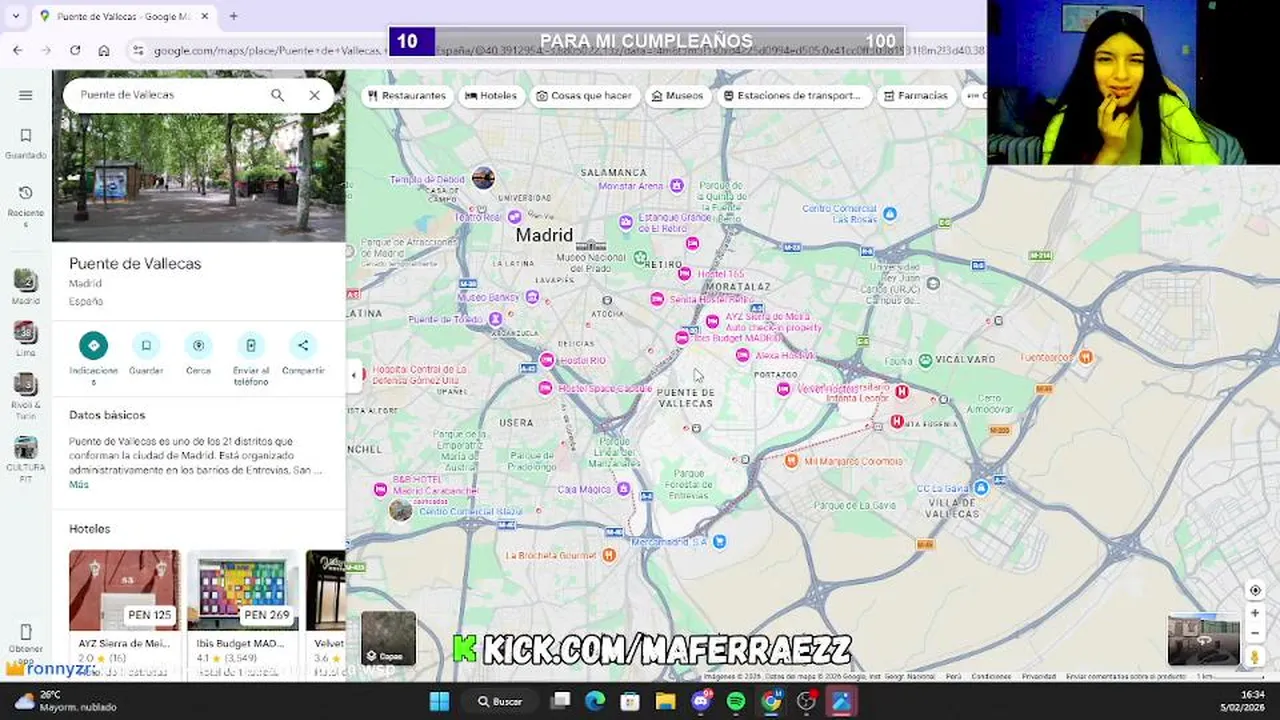Open the Puente de Vallecas header photo
Viewport: 1280px width, 720px height.
coord(199,155)
